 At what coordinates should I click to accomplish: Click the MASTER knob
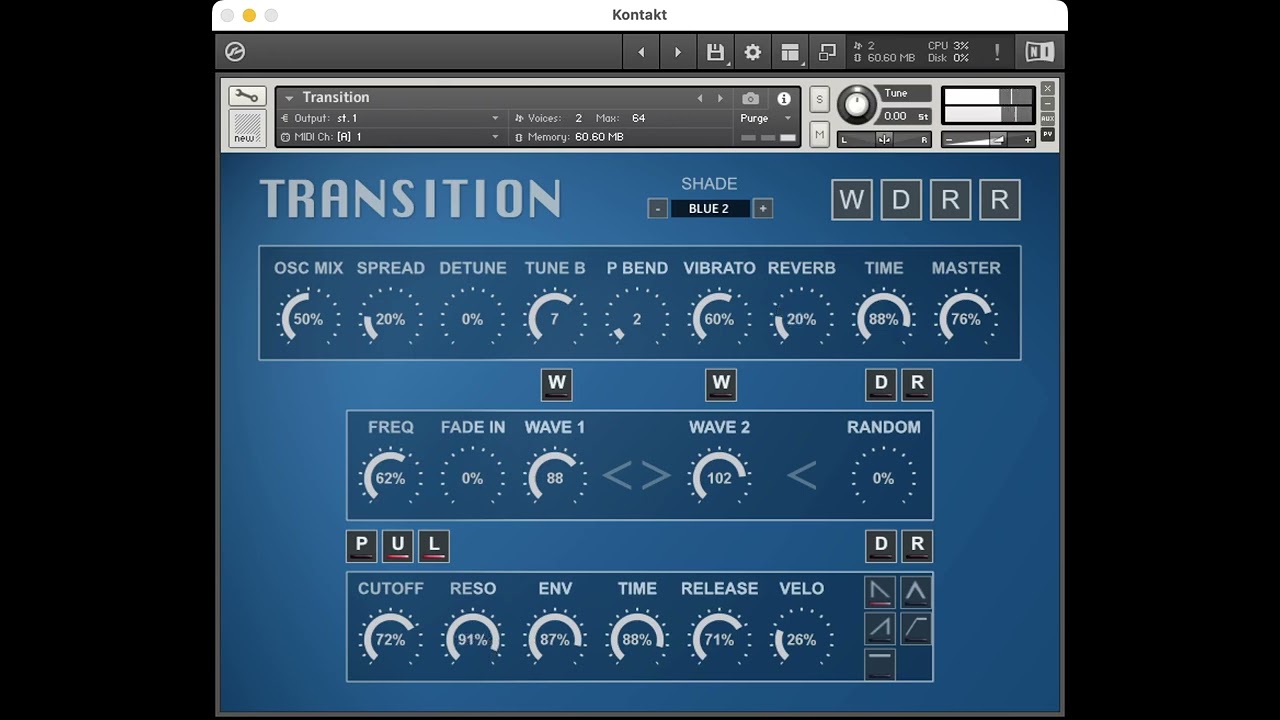[966, 319]
